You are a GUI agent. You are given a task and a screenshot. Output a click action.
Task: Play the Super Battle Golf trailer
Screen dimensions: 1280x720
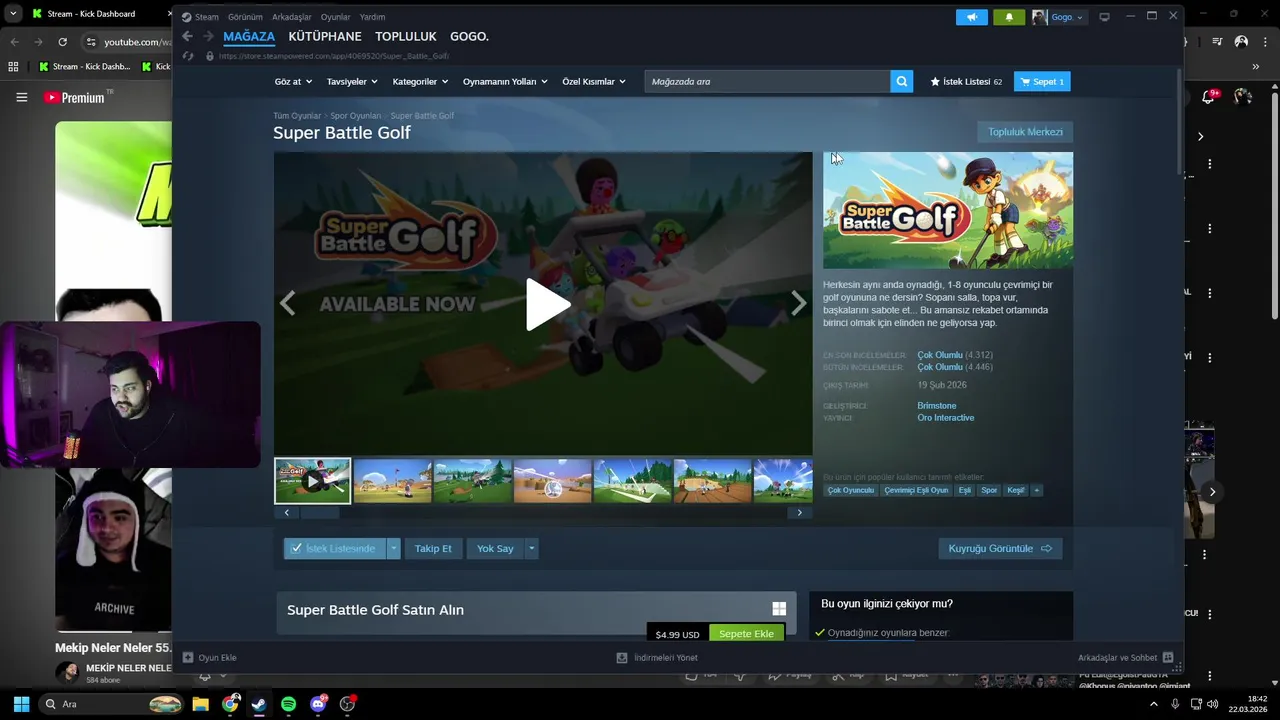click(548, 304)
